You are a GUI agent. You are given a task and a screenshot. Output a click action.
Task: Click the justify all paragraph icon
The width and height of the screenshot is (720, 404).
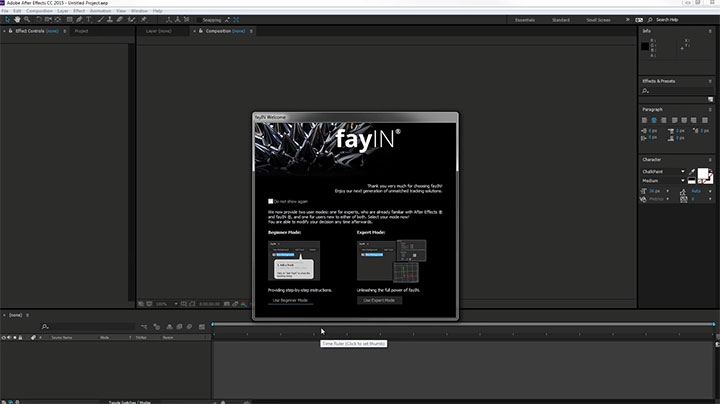point(704,120)
